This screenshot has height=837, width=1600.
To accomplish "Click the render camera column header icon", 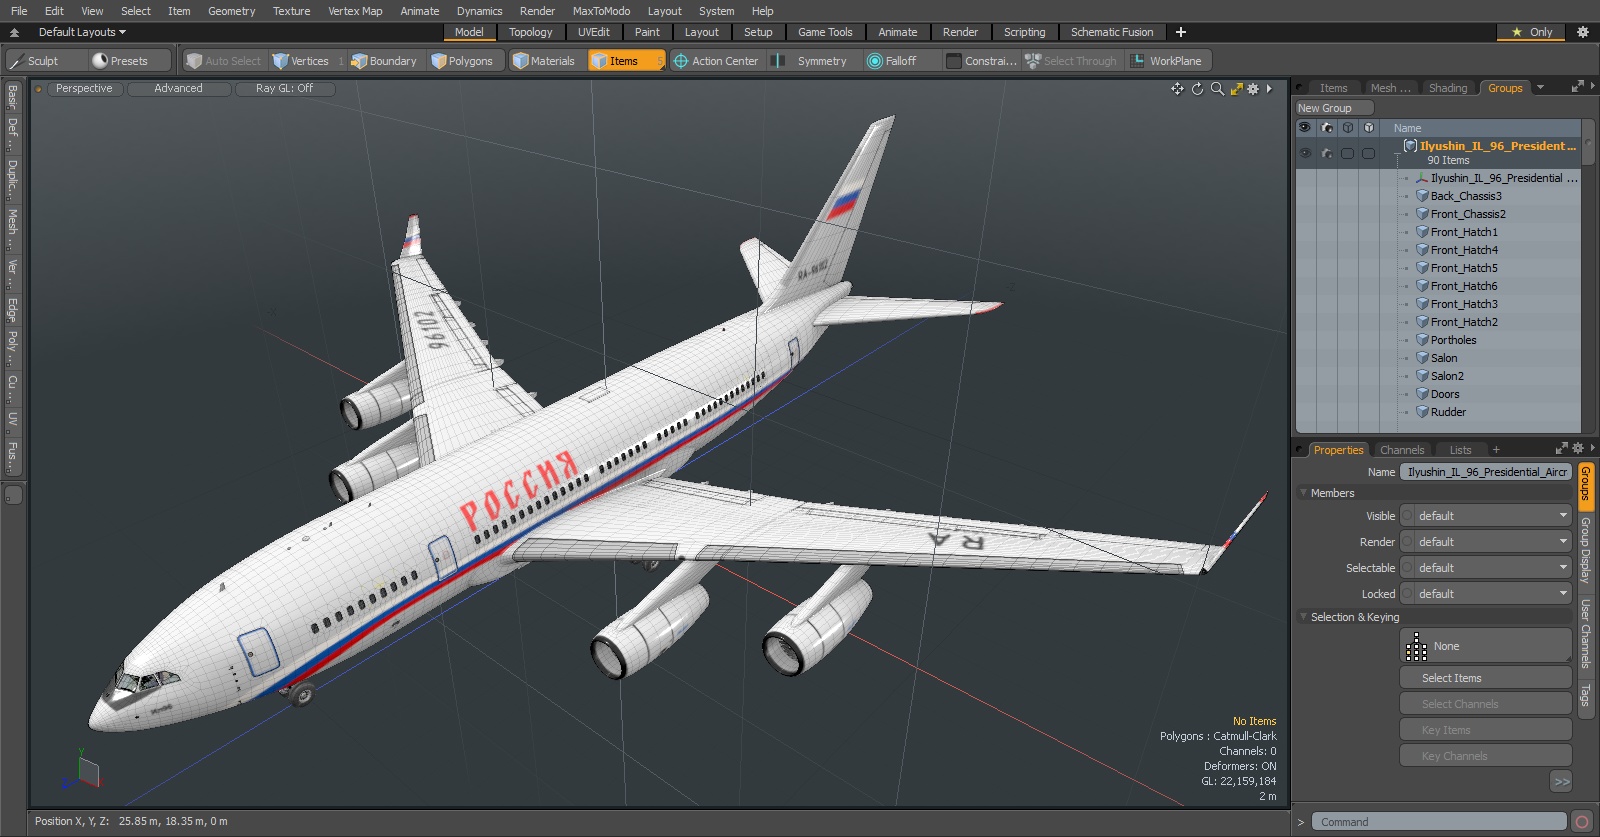I will click(x=1327, y=128).
